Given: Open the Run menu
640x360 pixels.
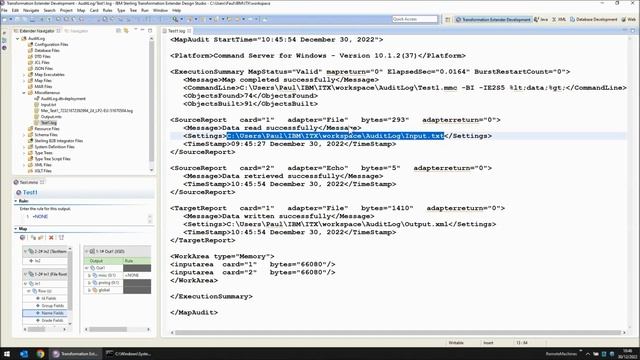Looking at the screenshot, I should [x=145, y=10].
